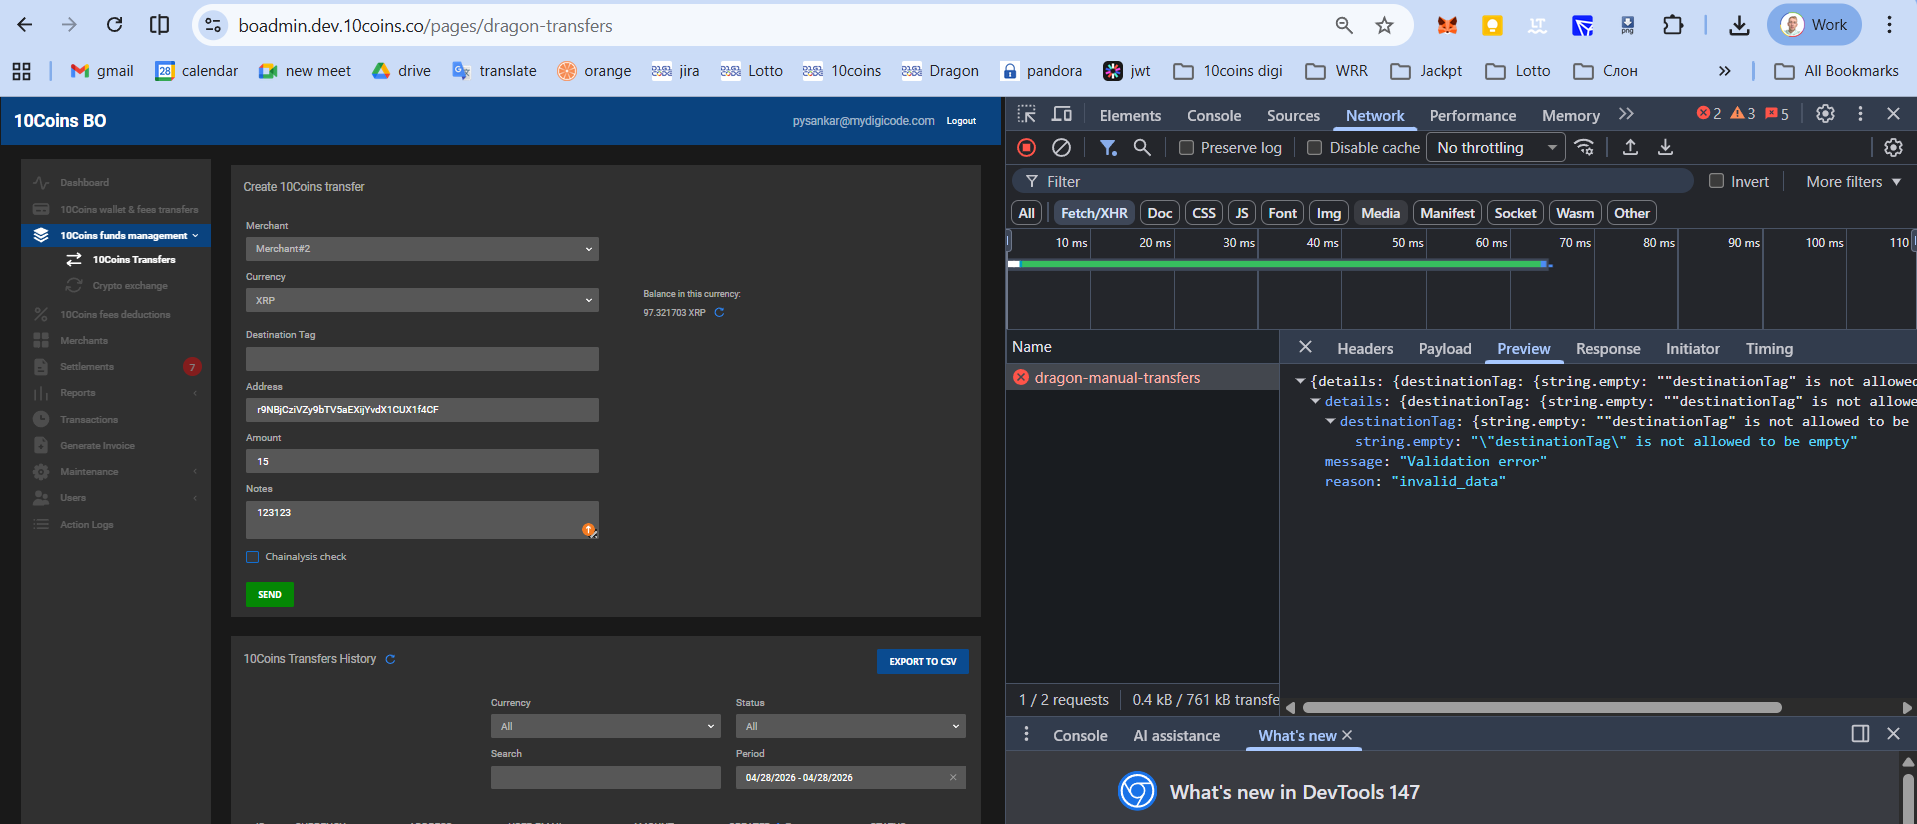Open the apps grid in bookmarks bar

tap(21, 71)
